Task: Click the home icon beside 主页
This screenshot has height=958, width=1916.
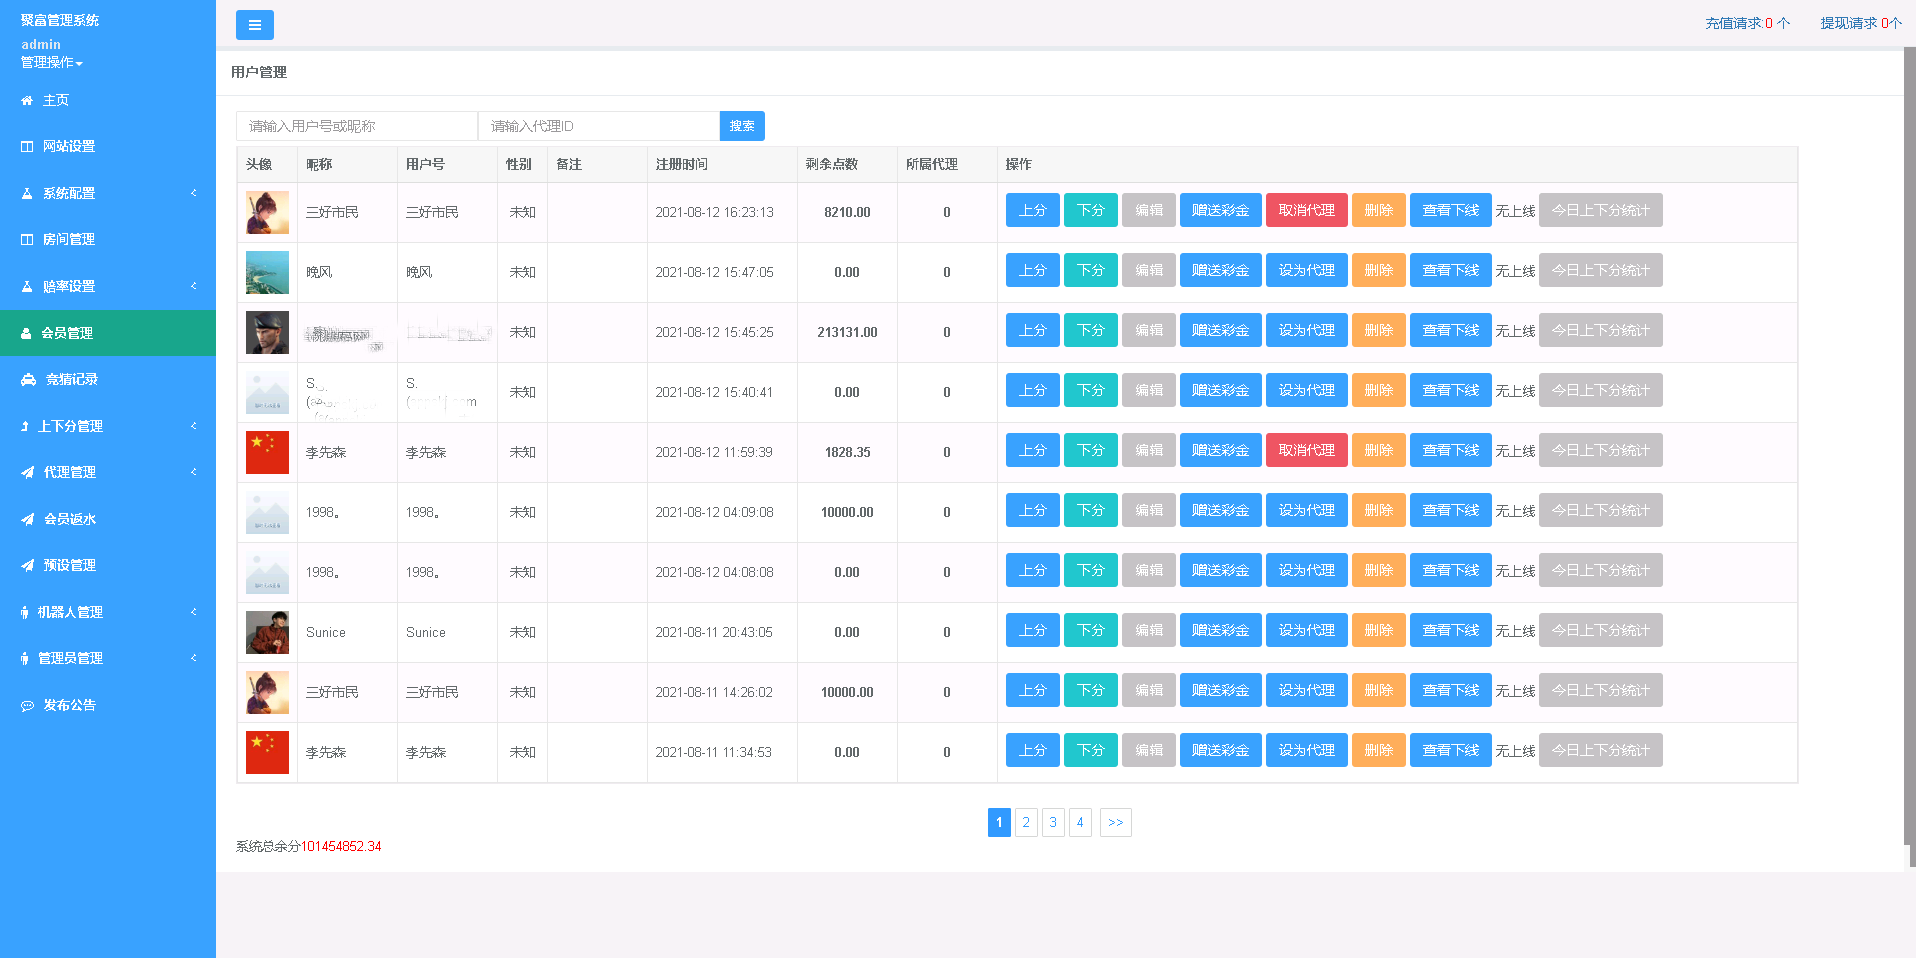Action: coord(27,101)
